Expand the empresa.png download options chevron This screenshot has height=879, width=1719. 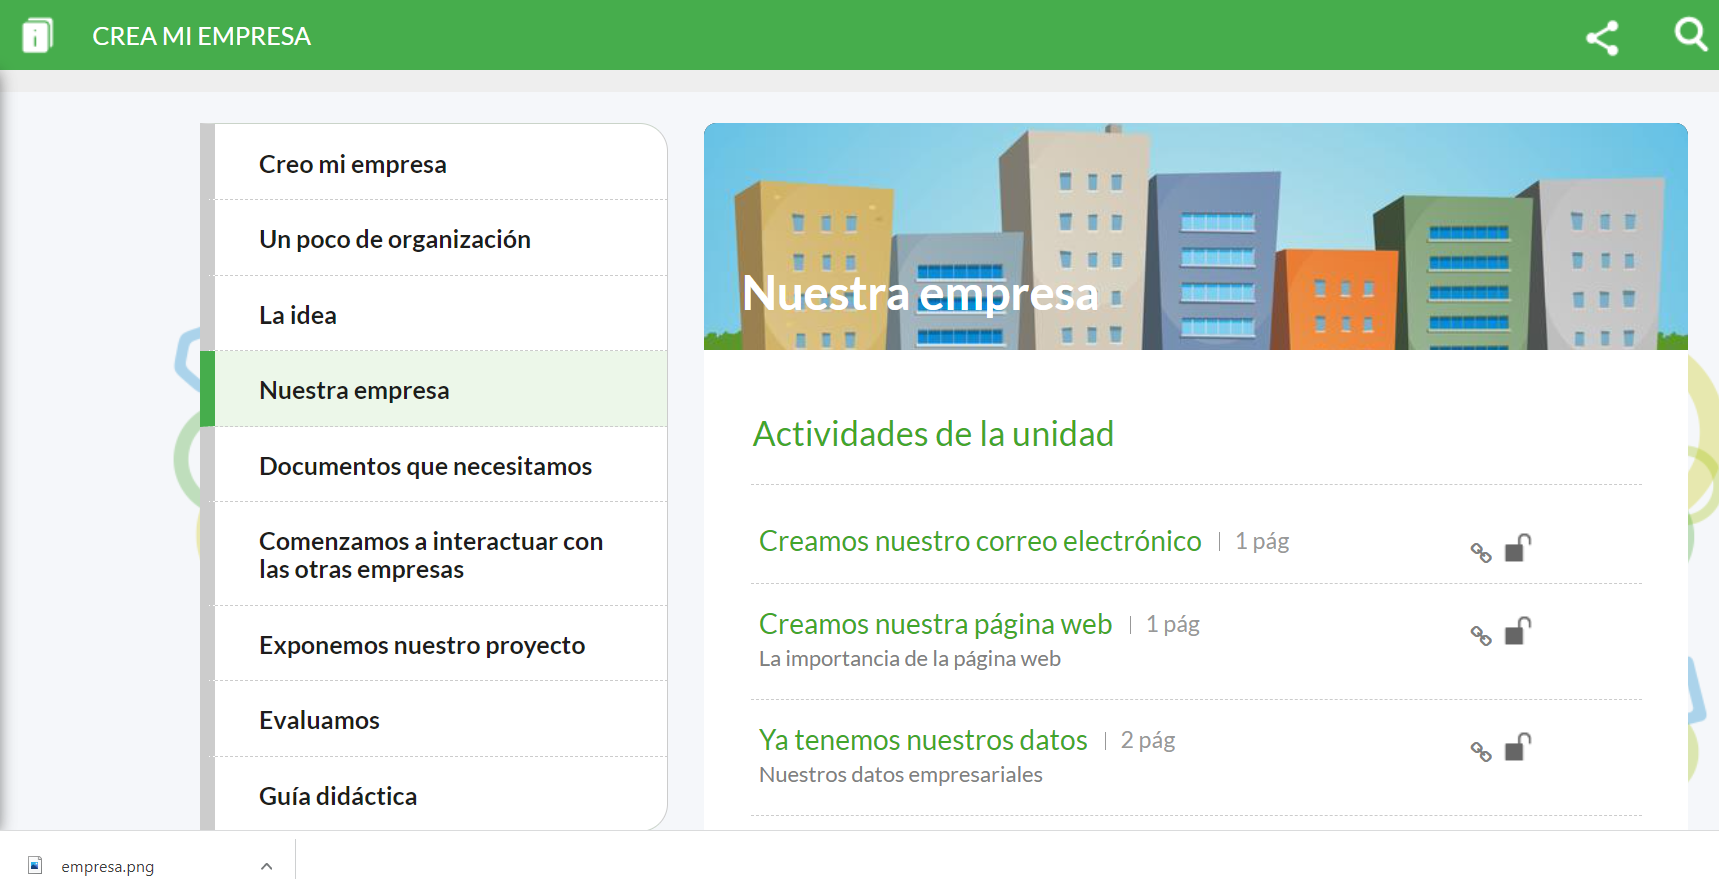[x=266, y=866]
